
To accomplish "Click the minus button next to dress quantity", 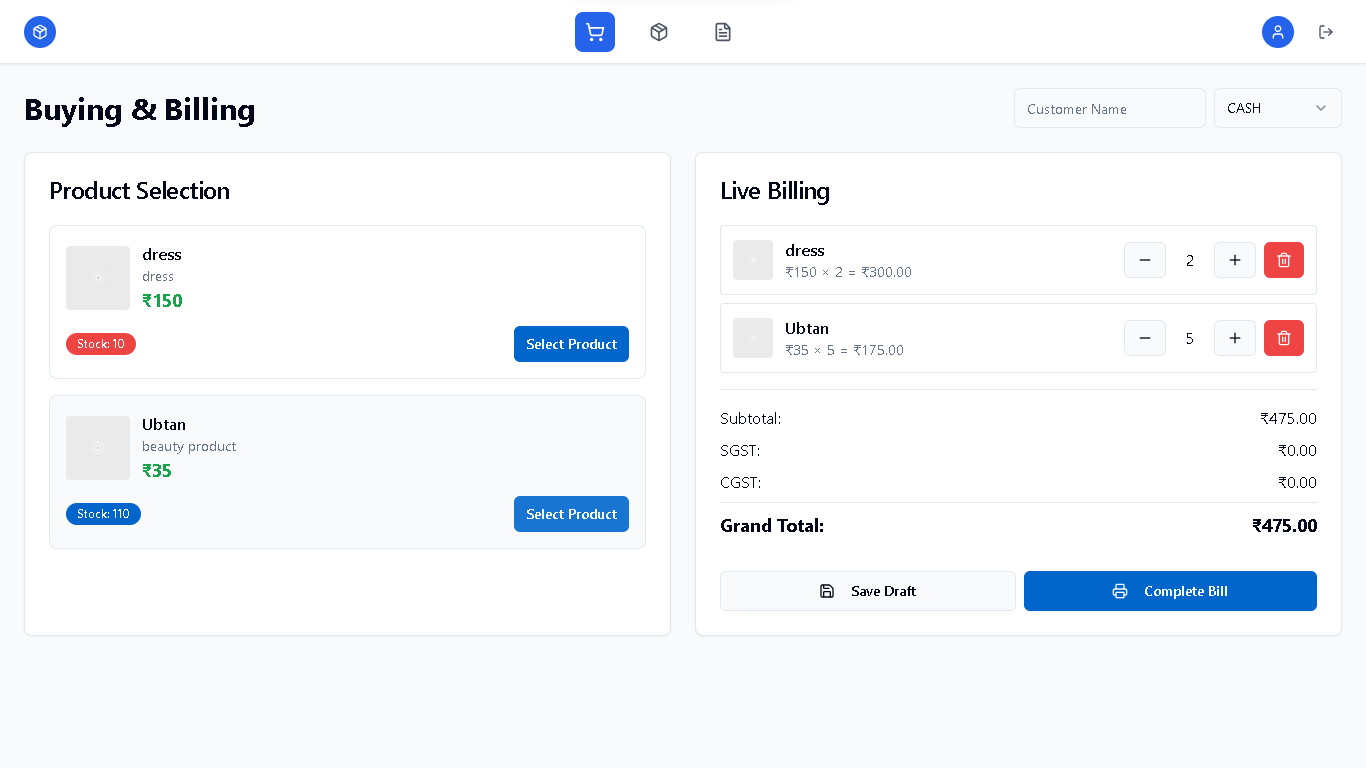I will [1145, 260].
